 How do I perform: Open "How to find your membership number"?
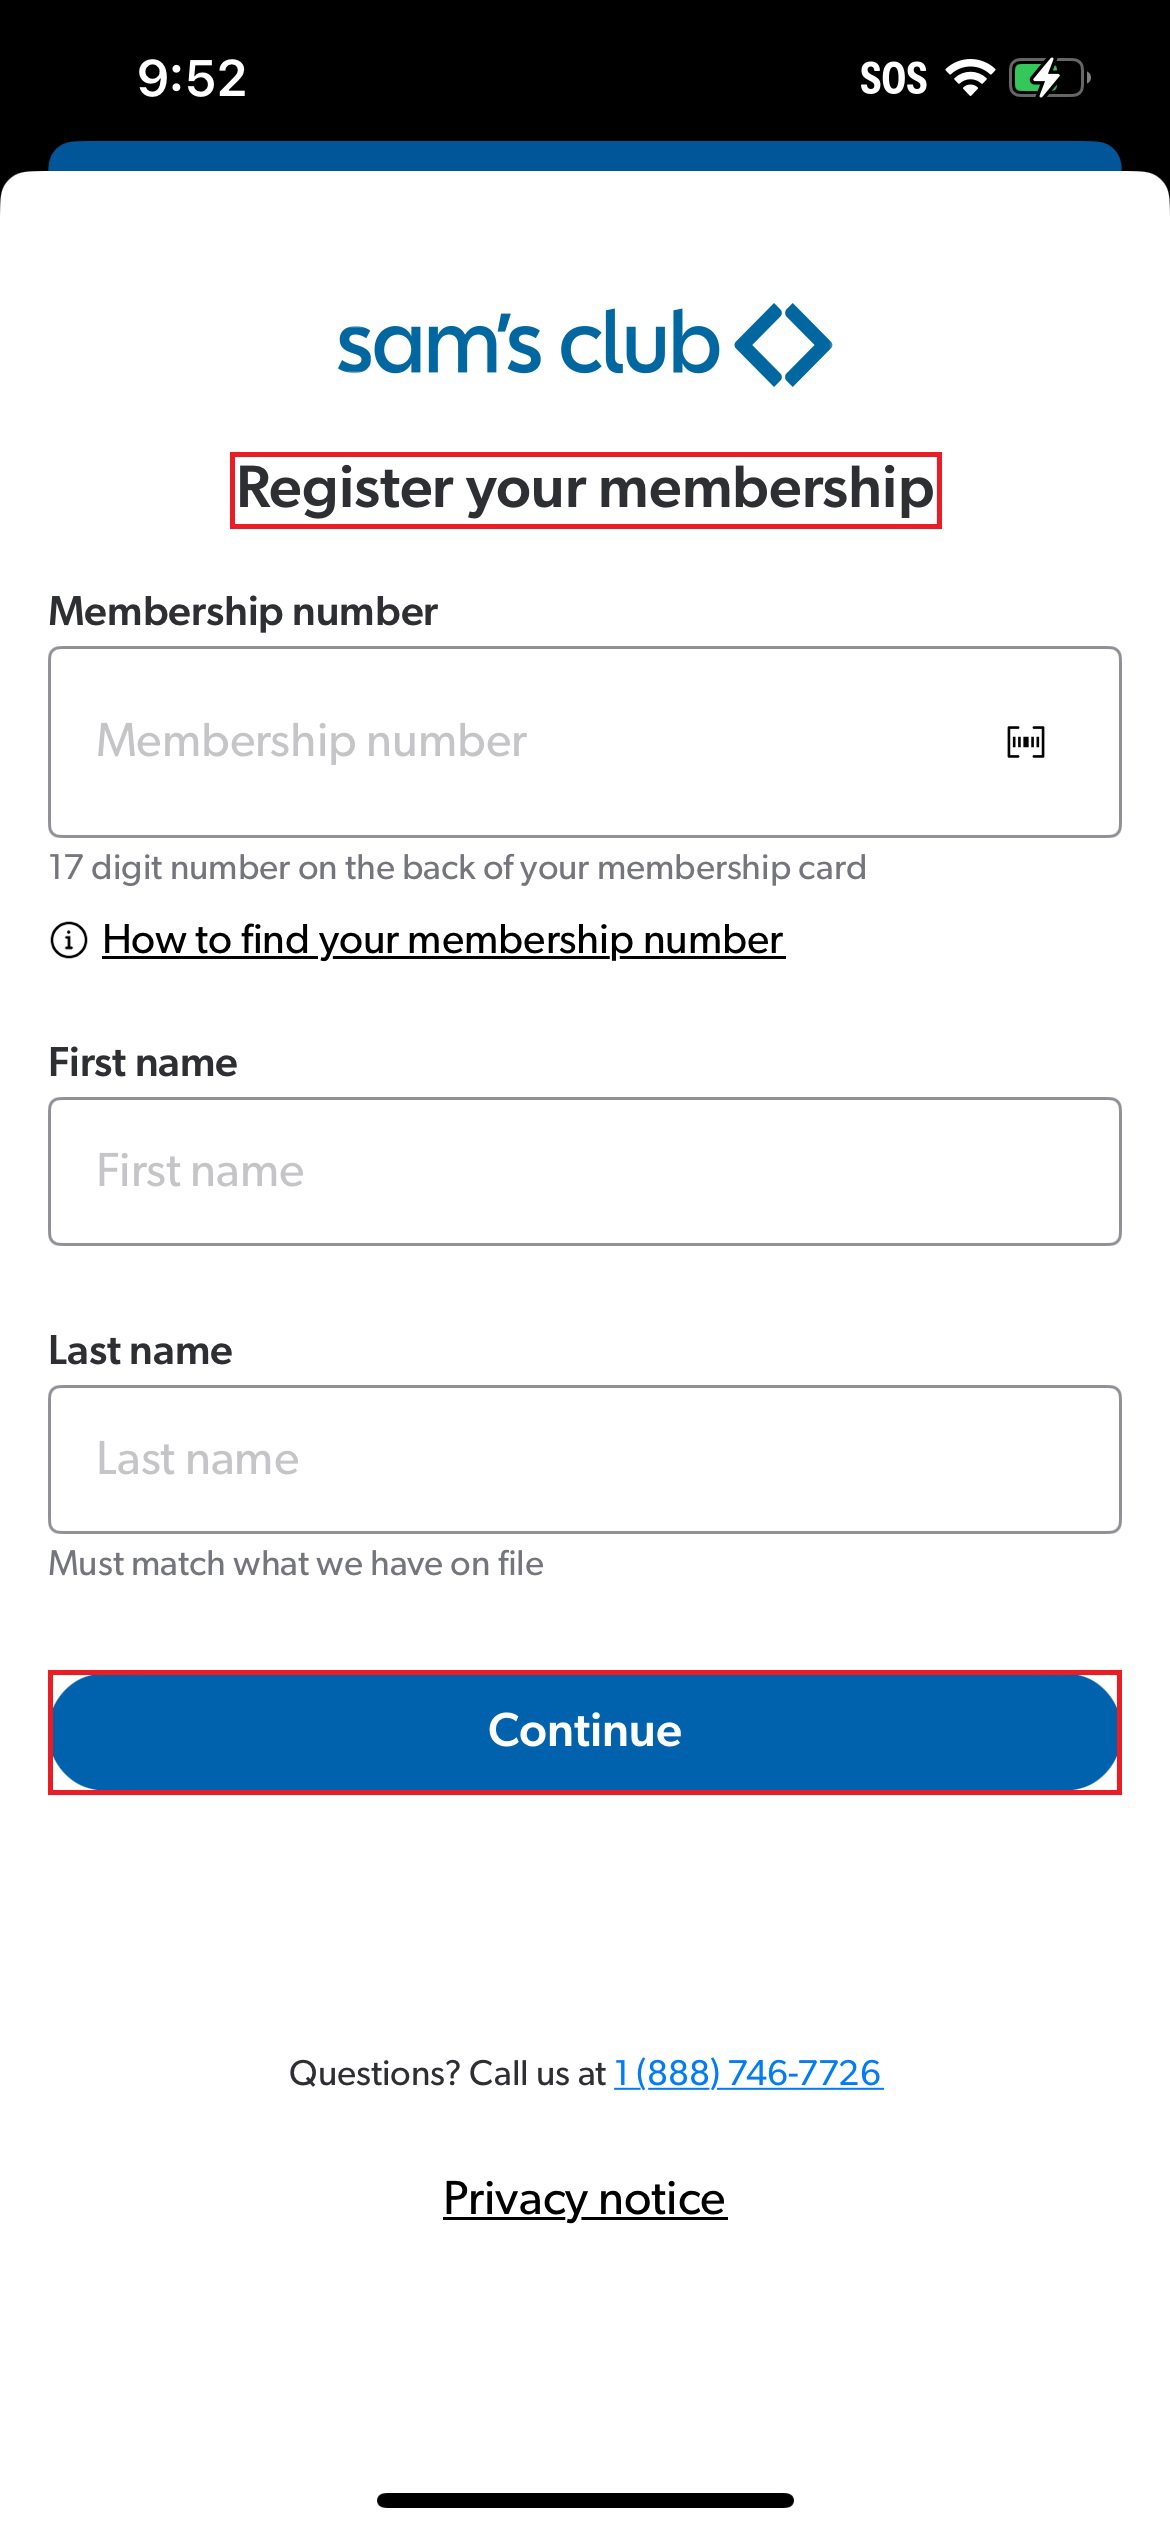coord(443,940)
